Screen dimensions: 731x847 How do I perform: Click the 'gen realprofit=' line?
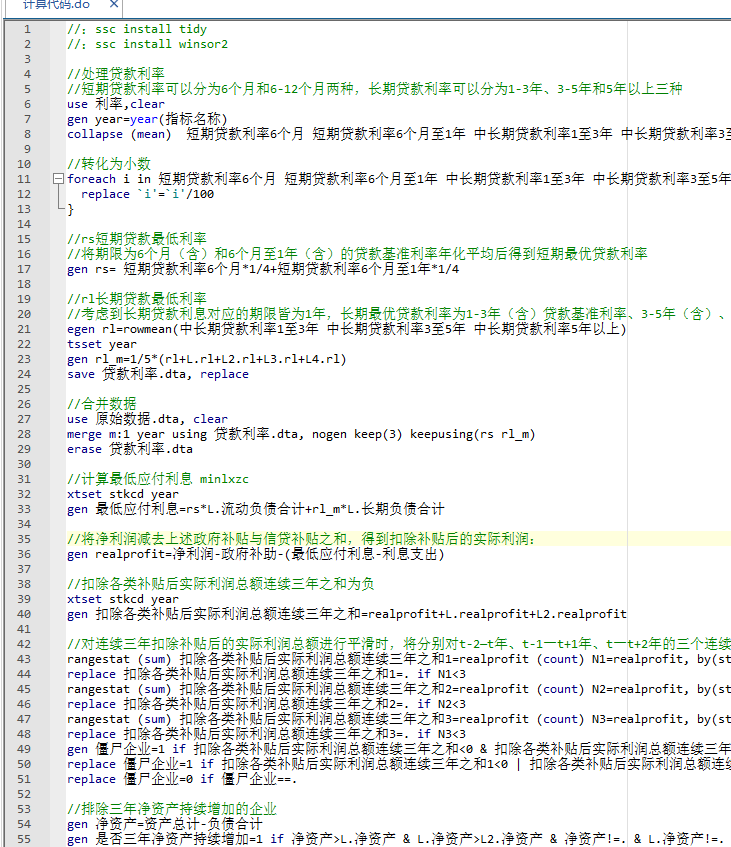tap(256, 554)
